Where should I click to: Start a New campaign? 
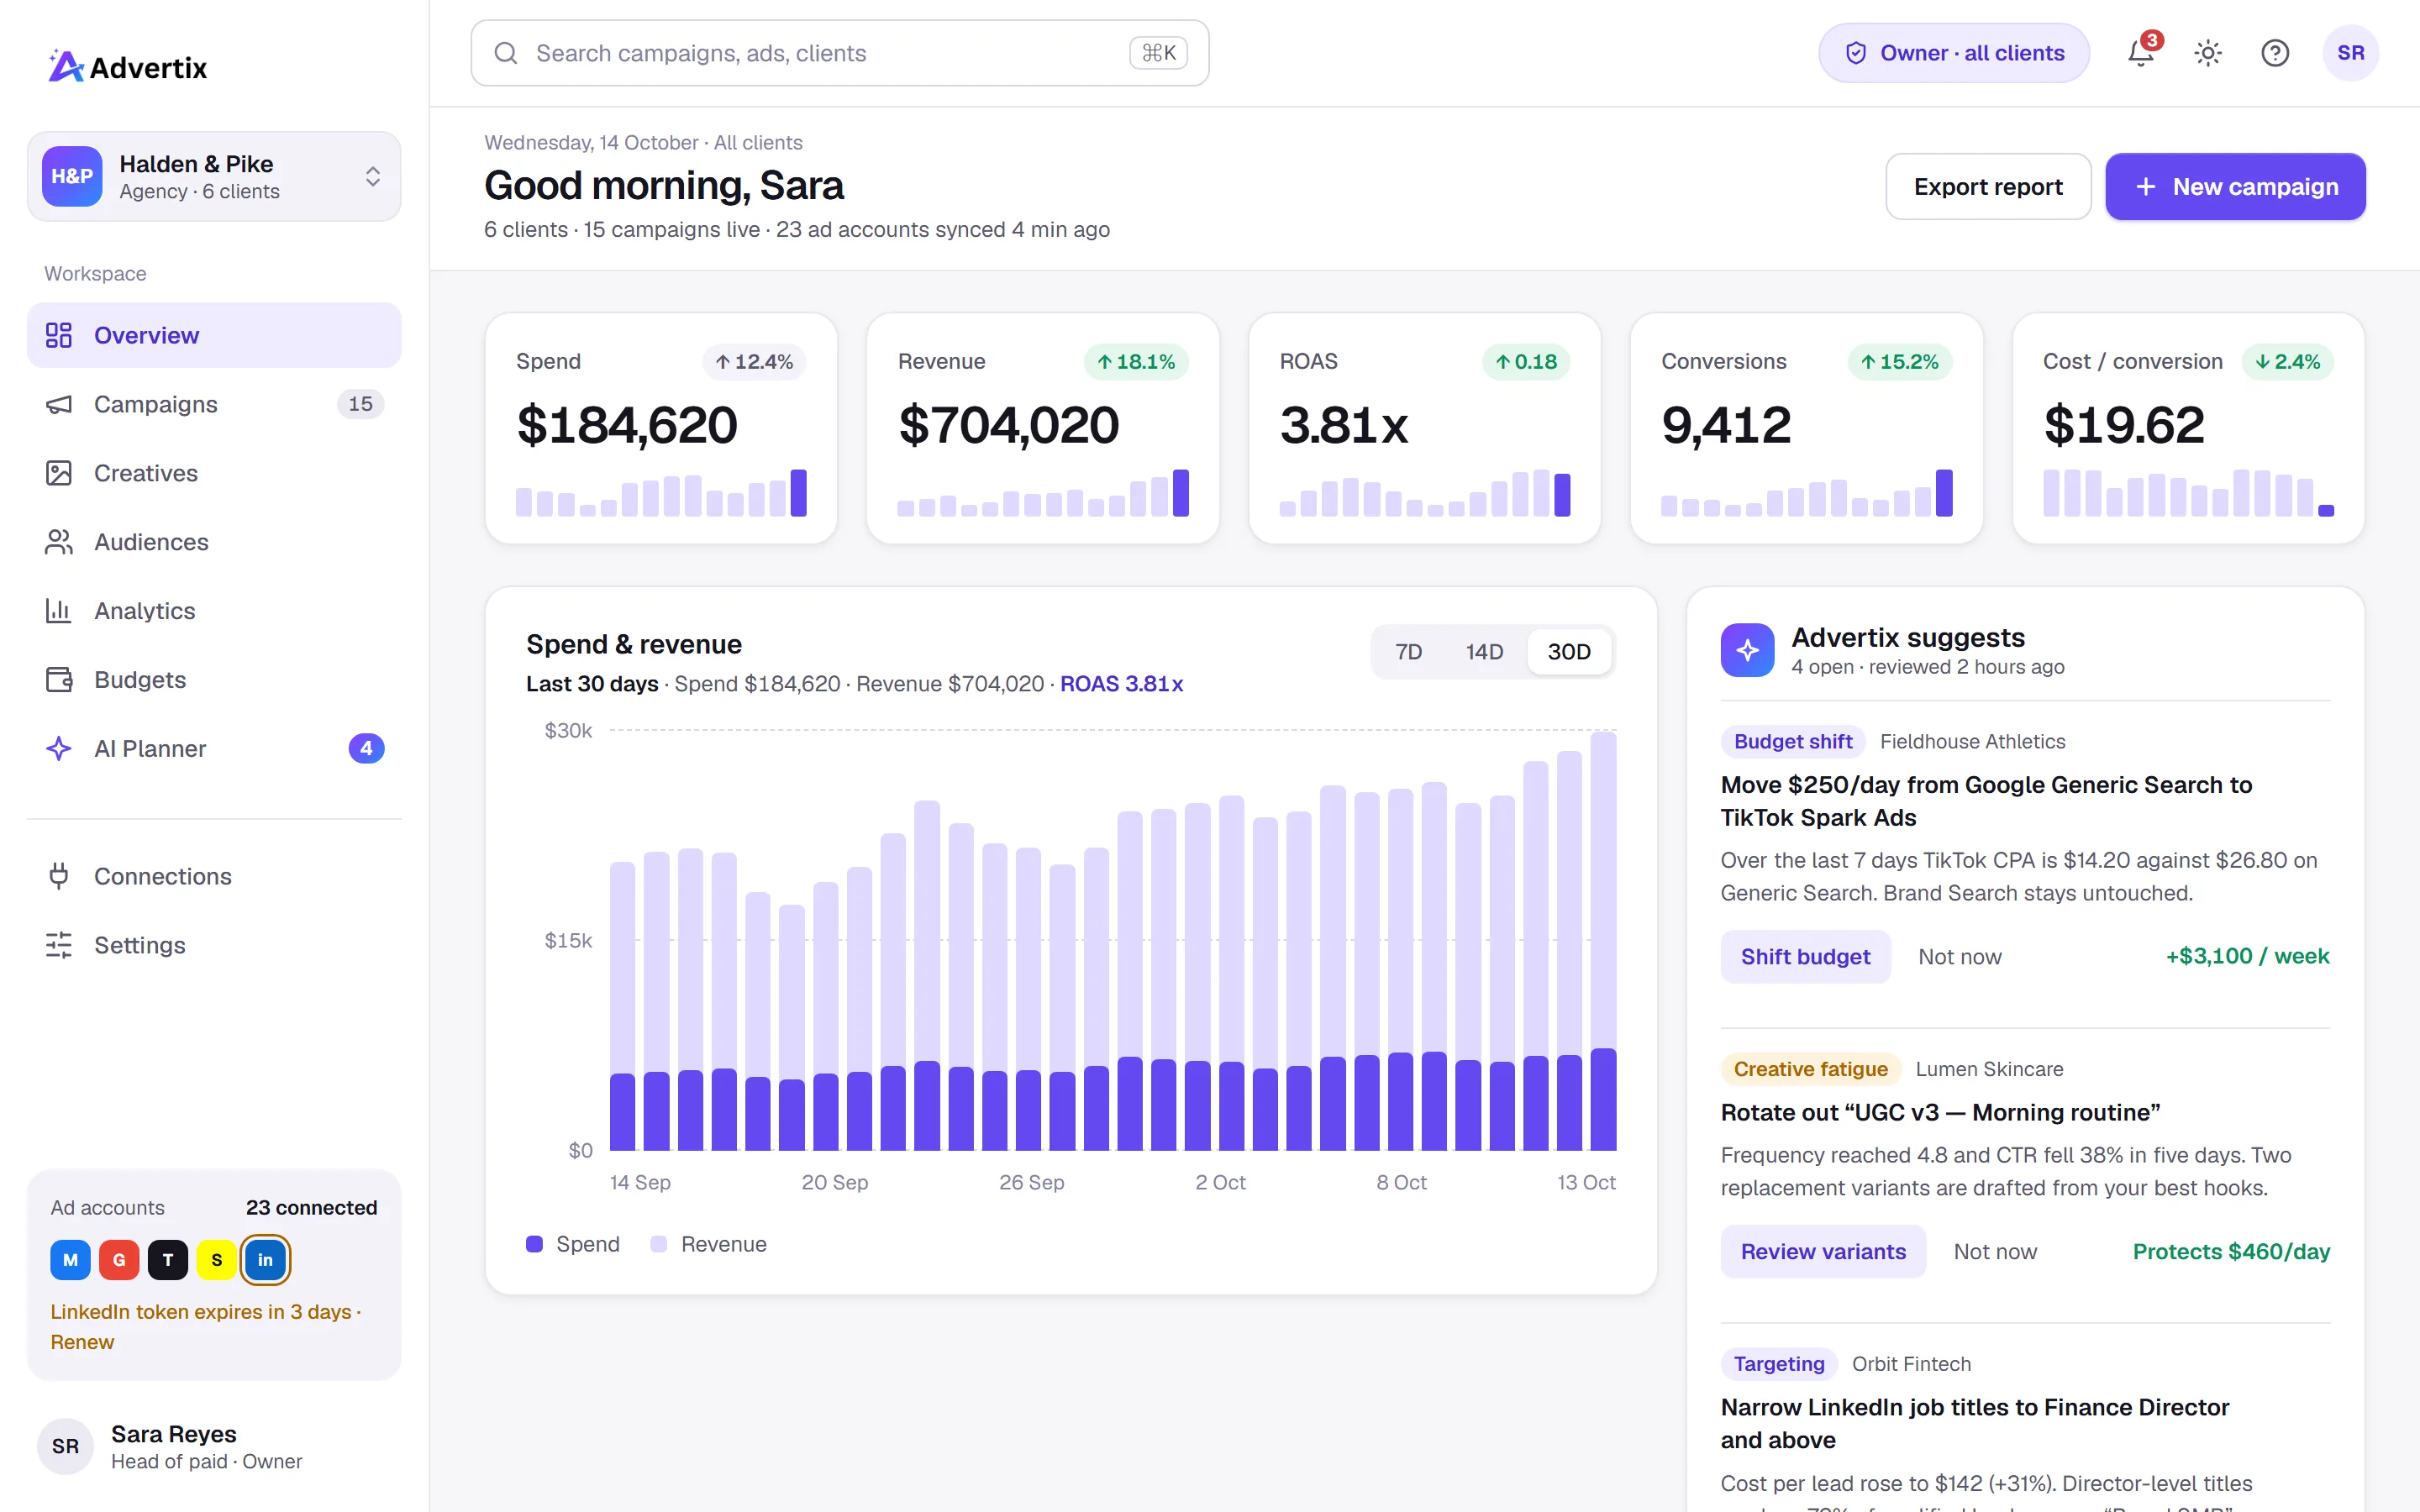(2235, 187)
